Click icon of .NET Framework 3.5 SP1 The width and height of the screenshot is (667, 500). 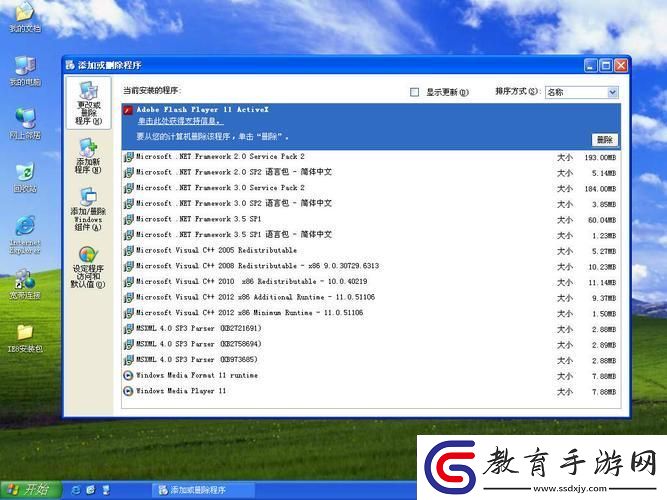click(128, 220)
